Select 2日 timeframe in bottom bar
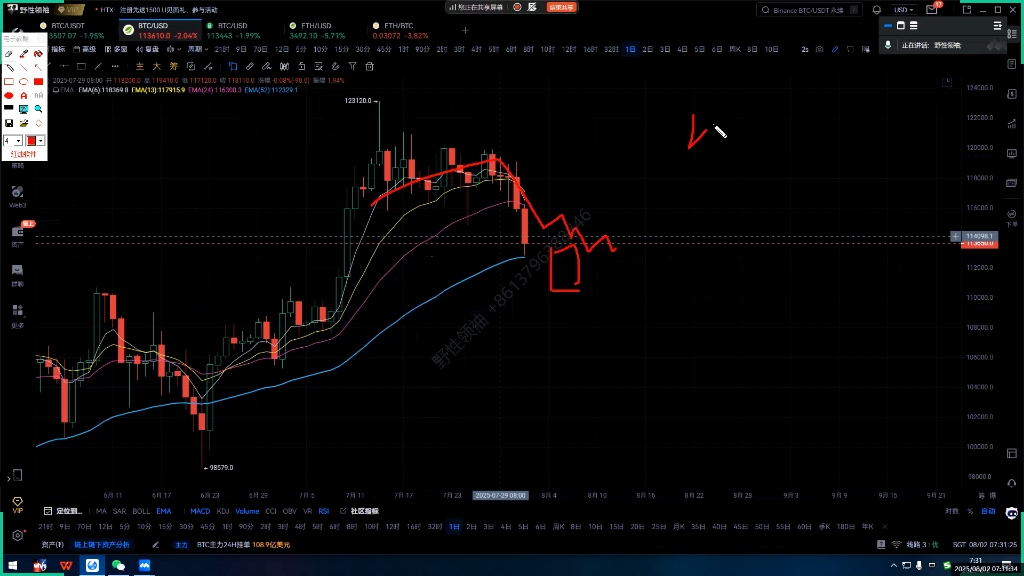The image size is (1024, 576). [x=471, y=526]
